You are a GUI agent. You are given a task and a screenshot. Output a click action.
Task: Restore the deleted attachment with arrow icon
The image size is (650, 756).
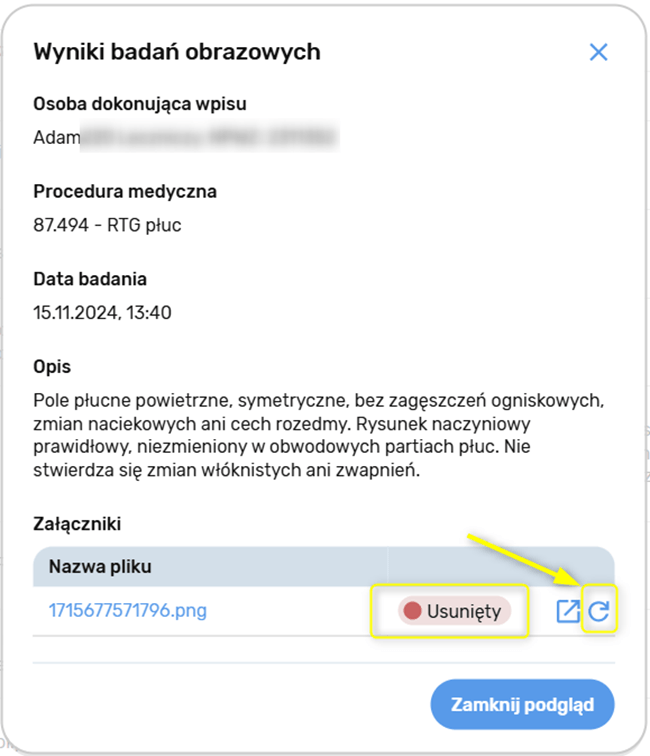598,611
